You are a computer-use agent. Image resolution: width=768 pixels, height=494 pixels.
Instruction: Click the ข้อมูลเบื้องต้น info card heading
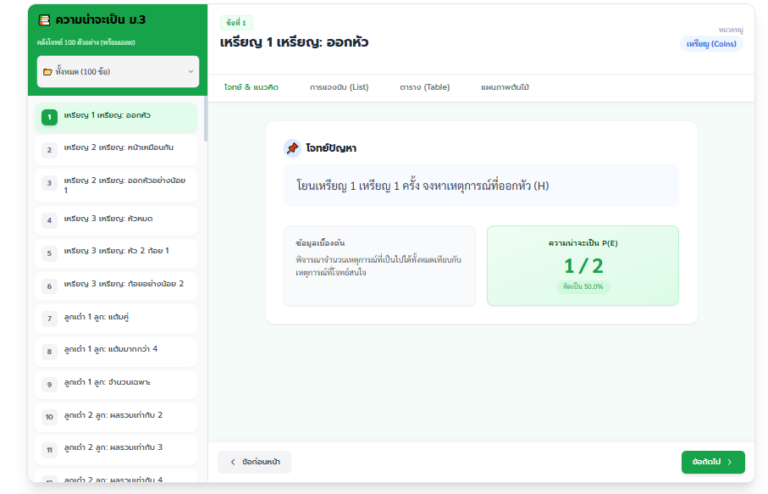pyautogui.click(x=320, y=243)
